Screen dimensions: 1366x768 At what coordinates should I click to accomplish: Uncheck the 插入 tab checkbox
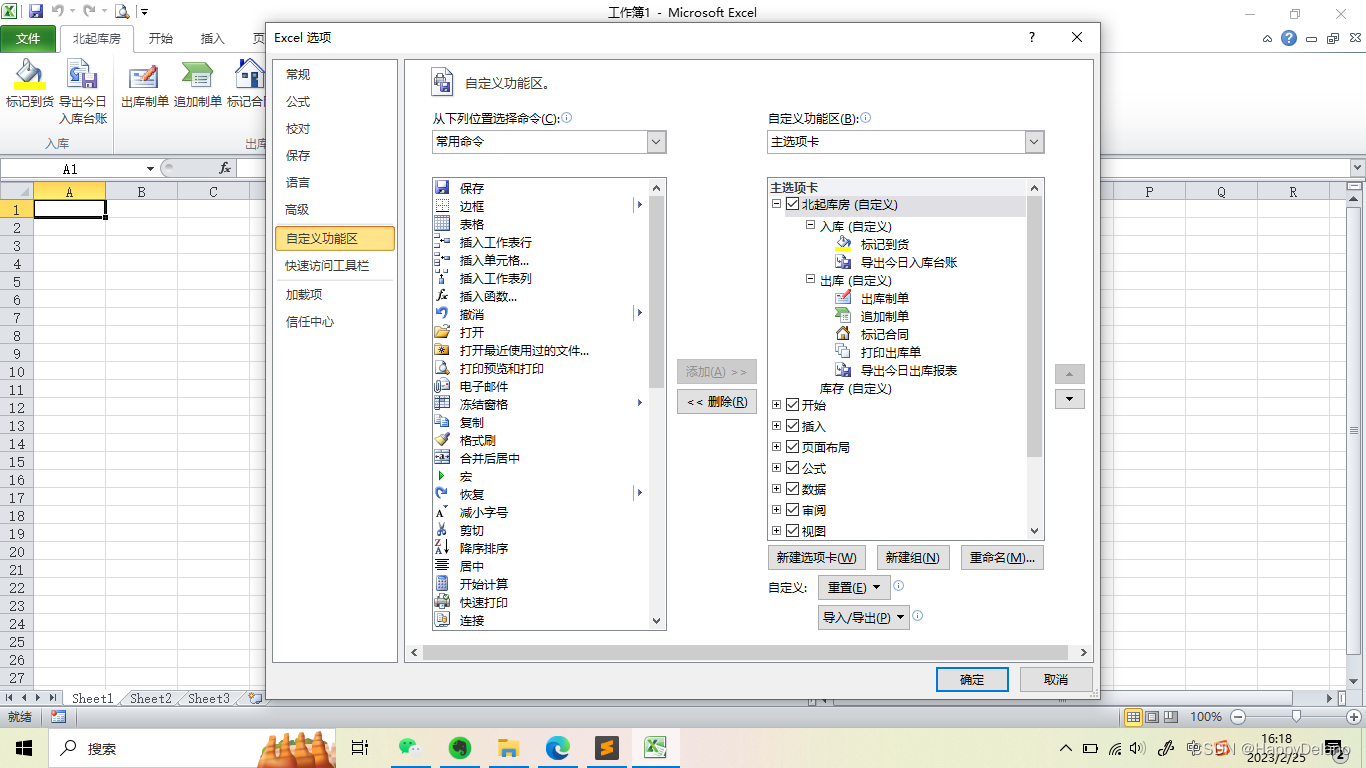coord(793,426)
